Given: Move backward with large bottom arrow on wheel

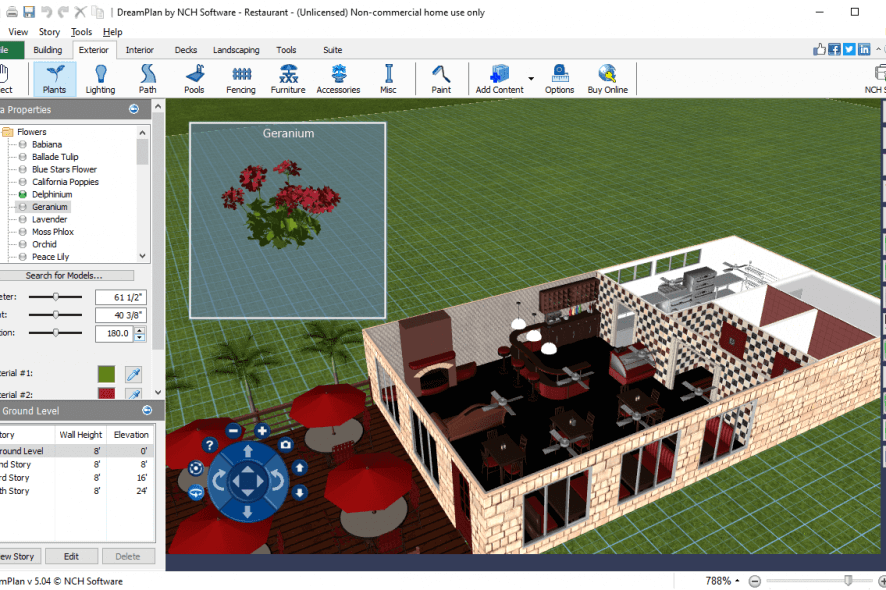Looking at the screenshot, I should click(x=247, y=511).
